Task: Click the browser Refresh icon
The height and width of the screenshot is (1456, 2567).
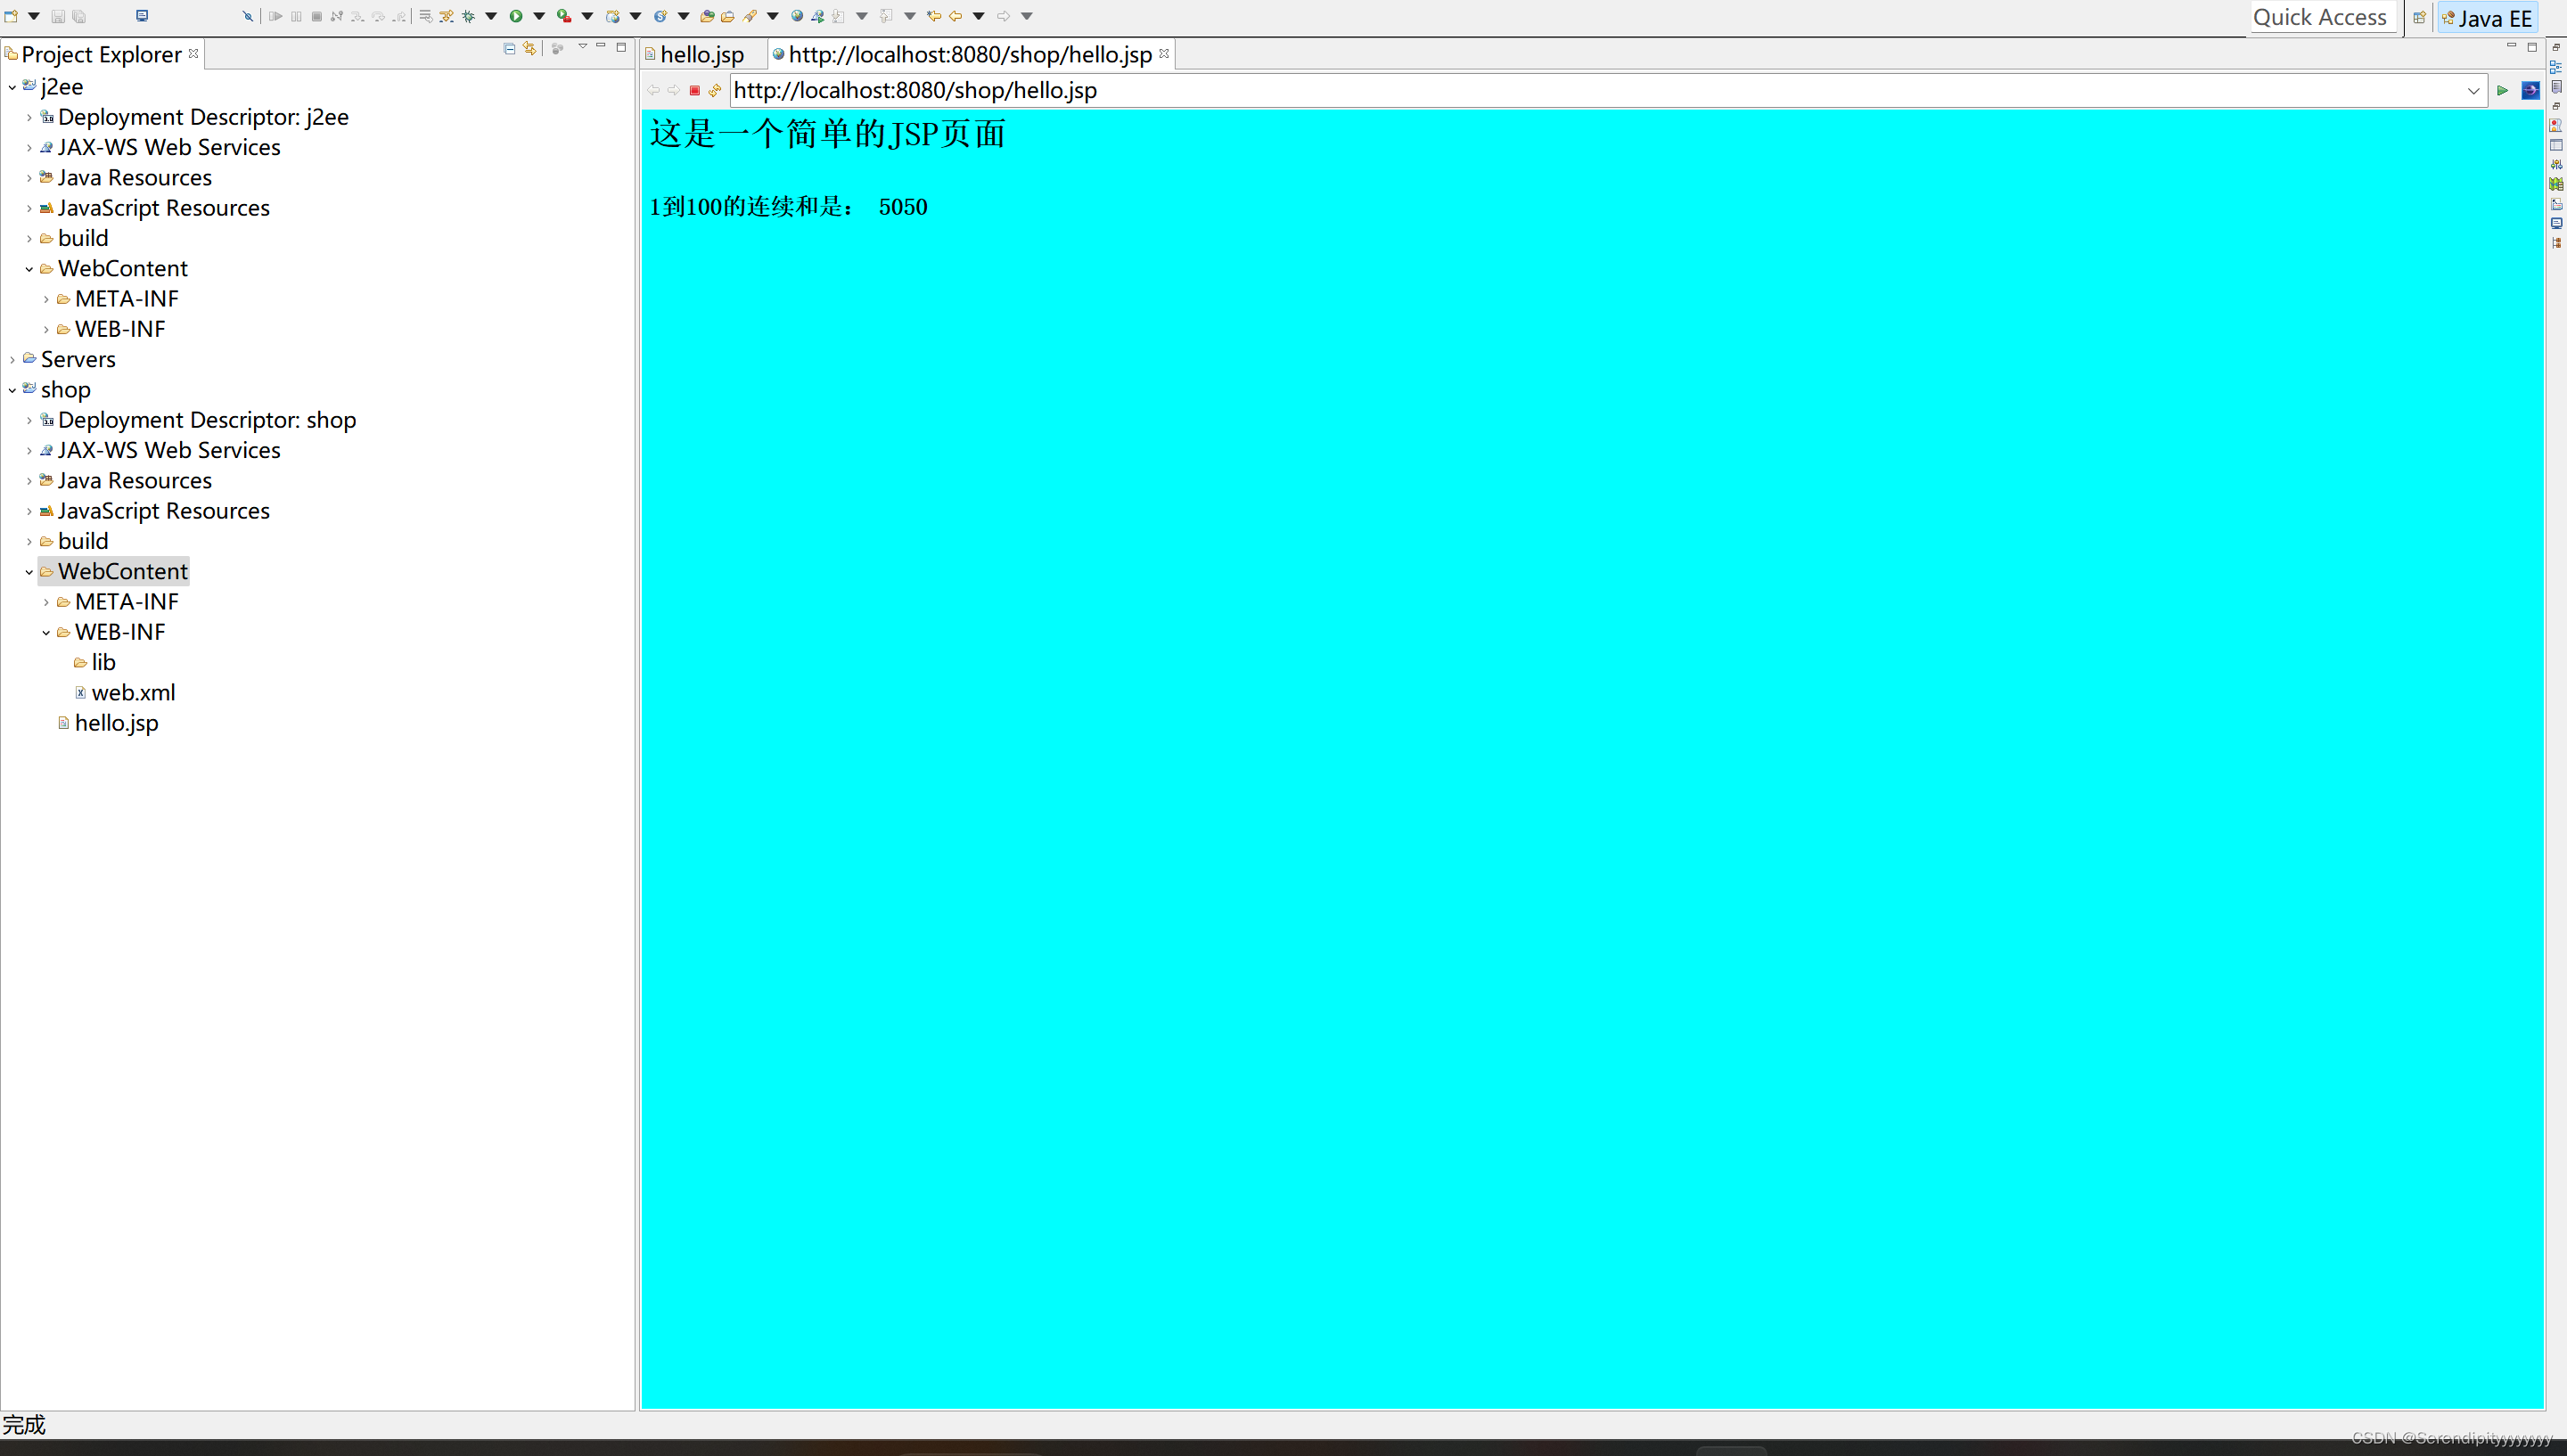Action: (x=715, y=90)
